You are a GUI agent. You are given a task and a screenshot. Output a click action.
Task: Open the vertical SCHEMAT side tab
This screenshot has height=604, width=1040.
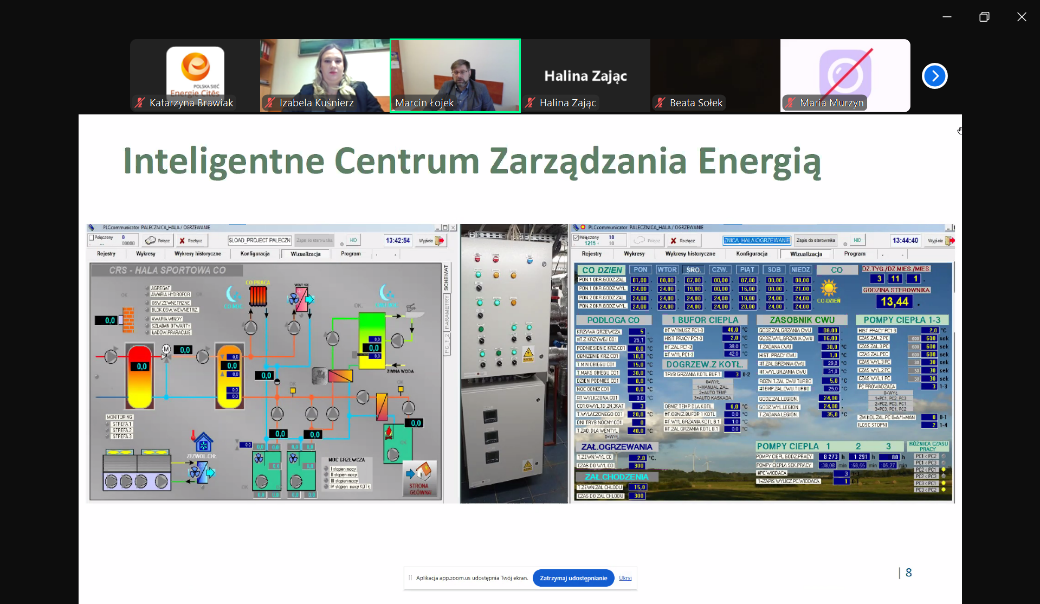point(447,282)
